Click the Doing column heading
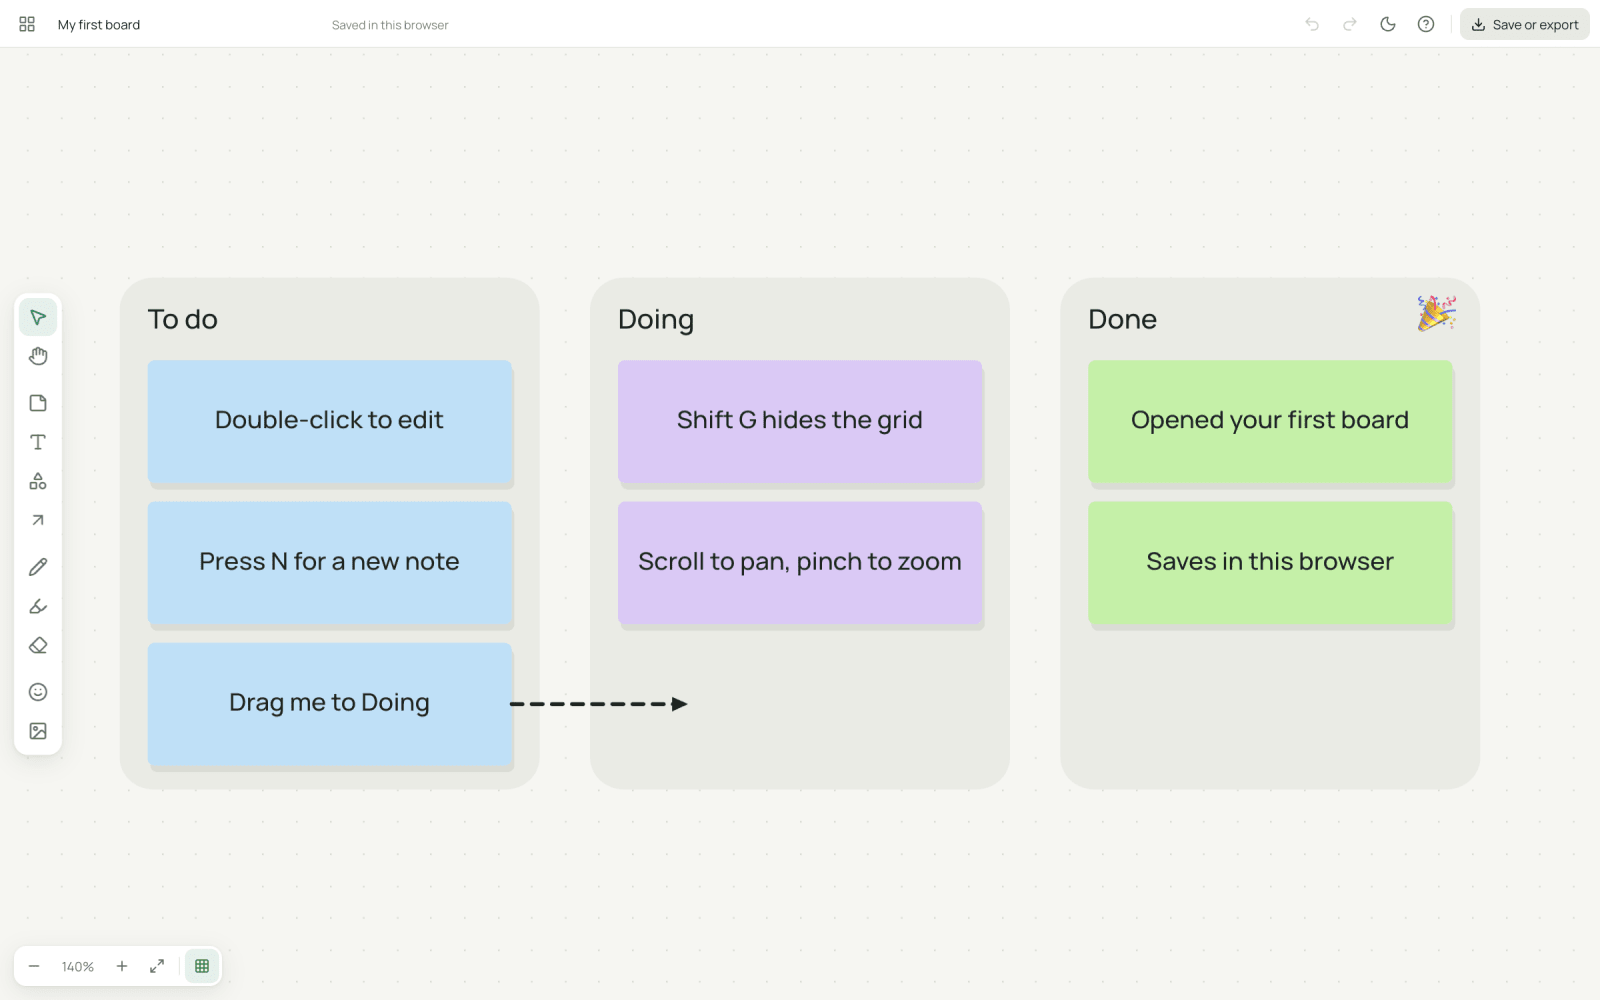 (x=656, y=320)
